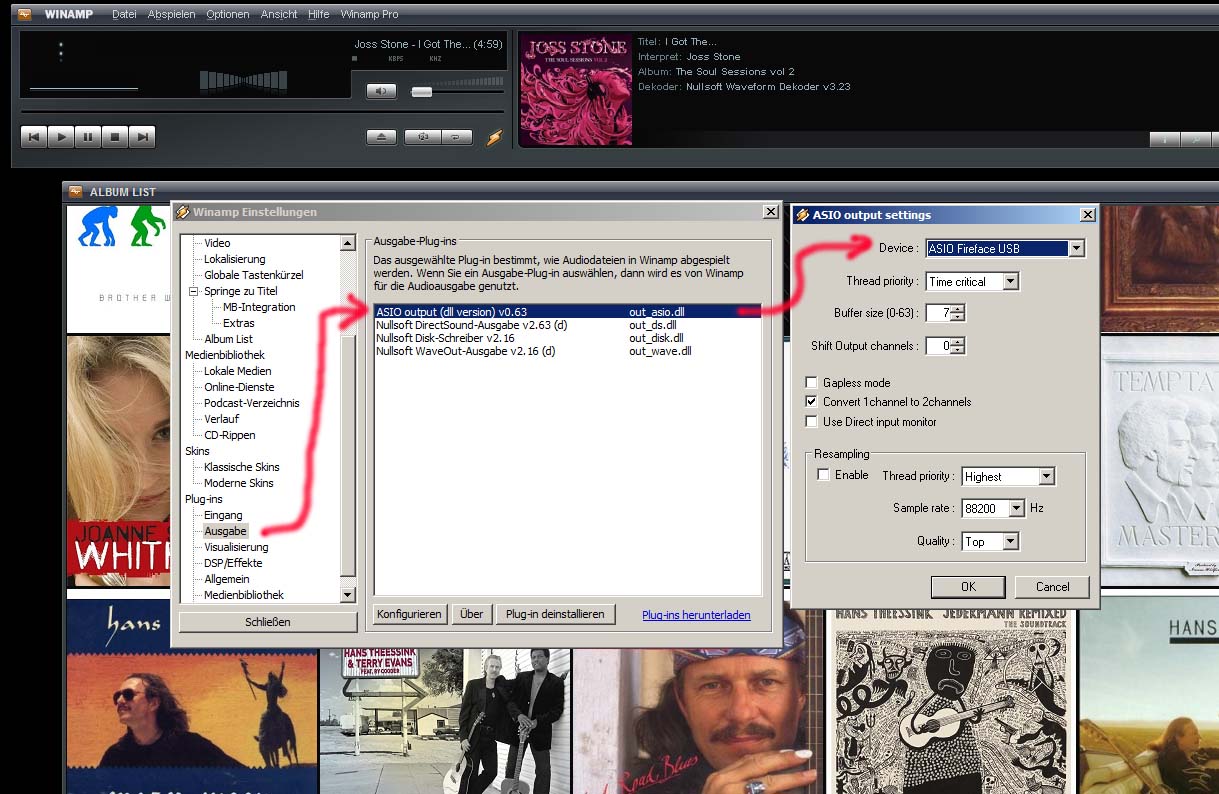Toggle shuffle mode button

(x=423, y=137)
